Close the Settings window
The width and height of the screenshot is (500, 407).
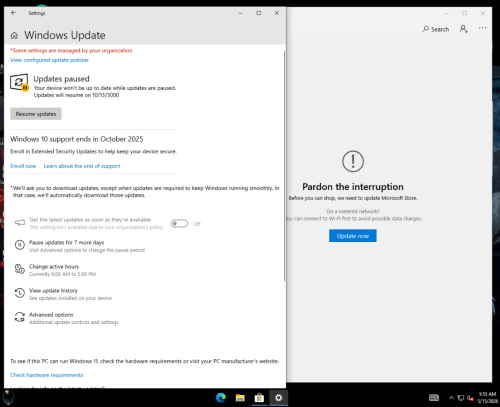277,13
